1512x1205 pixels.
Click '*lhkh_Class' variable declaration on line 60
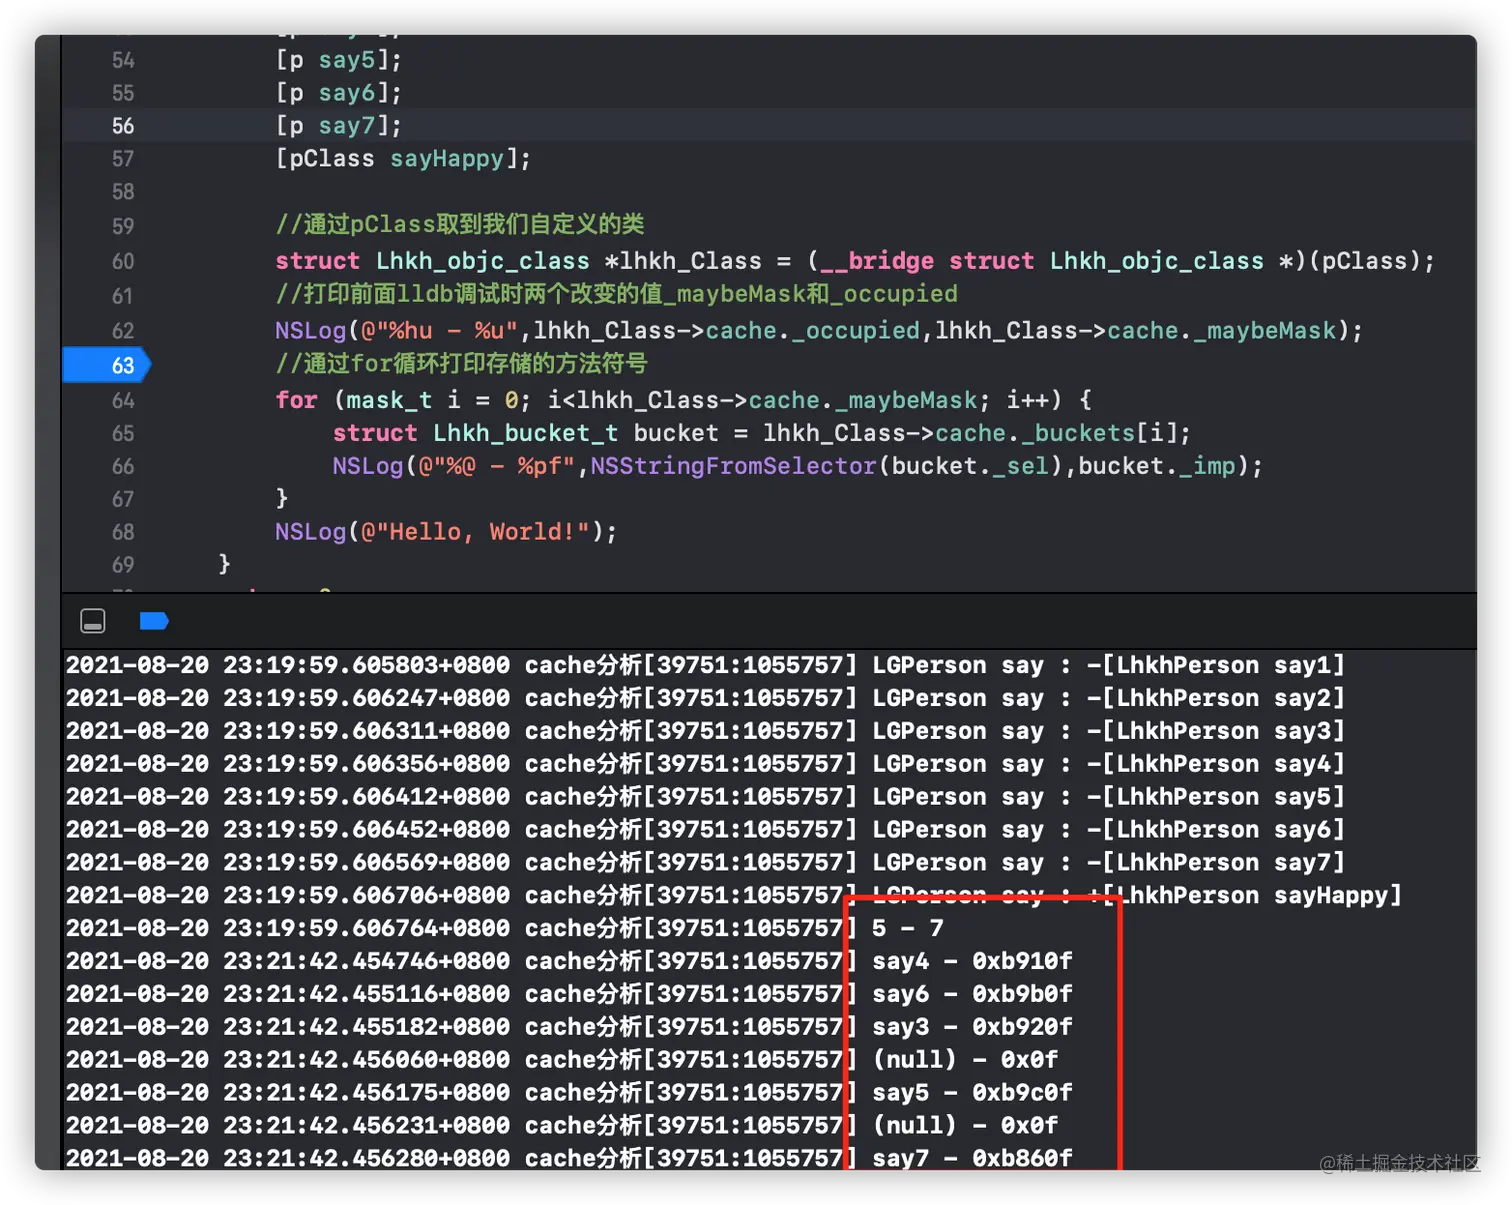(683, 261)
